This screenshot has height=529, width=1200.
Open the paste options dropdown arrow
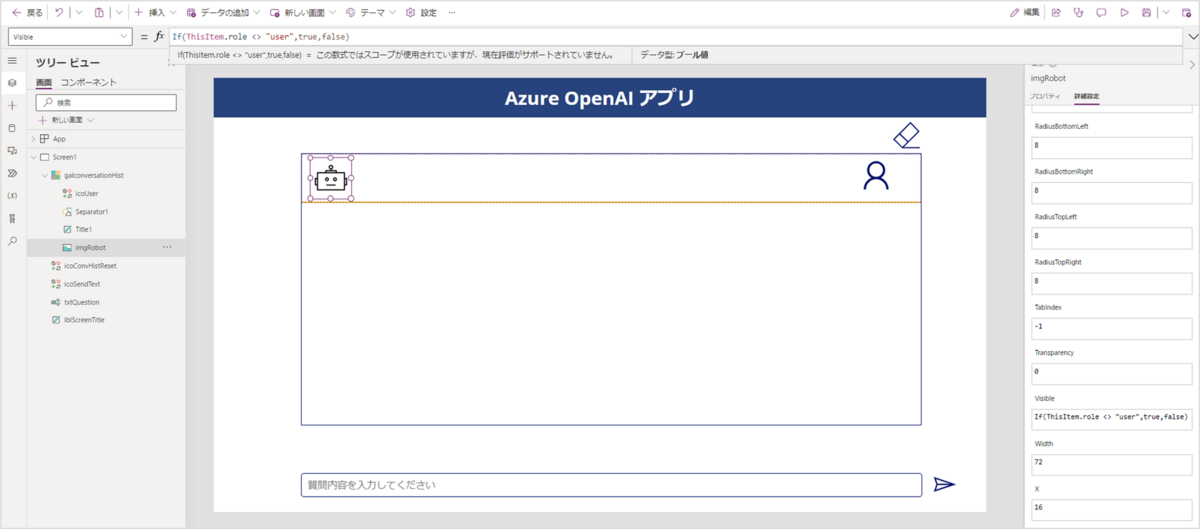[119, 13]
